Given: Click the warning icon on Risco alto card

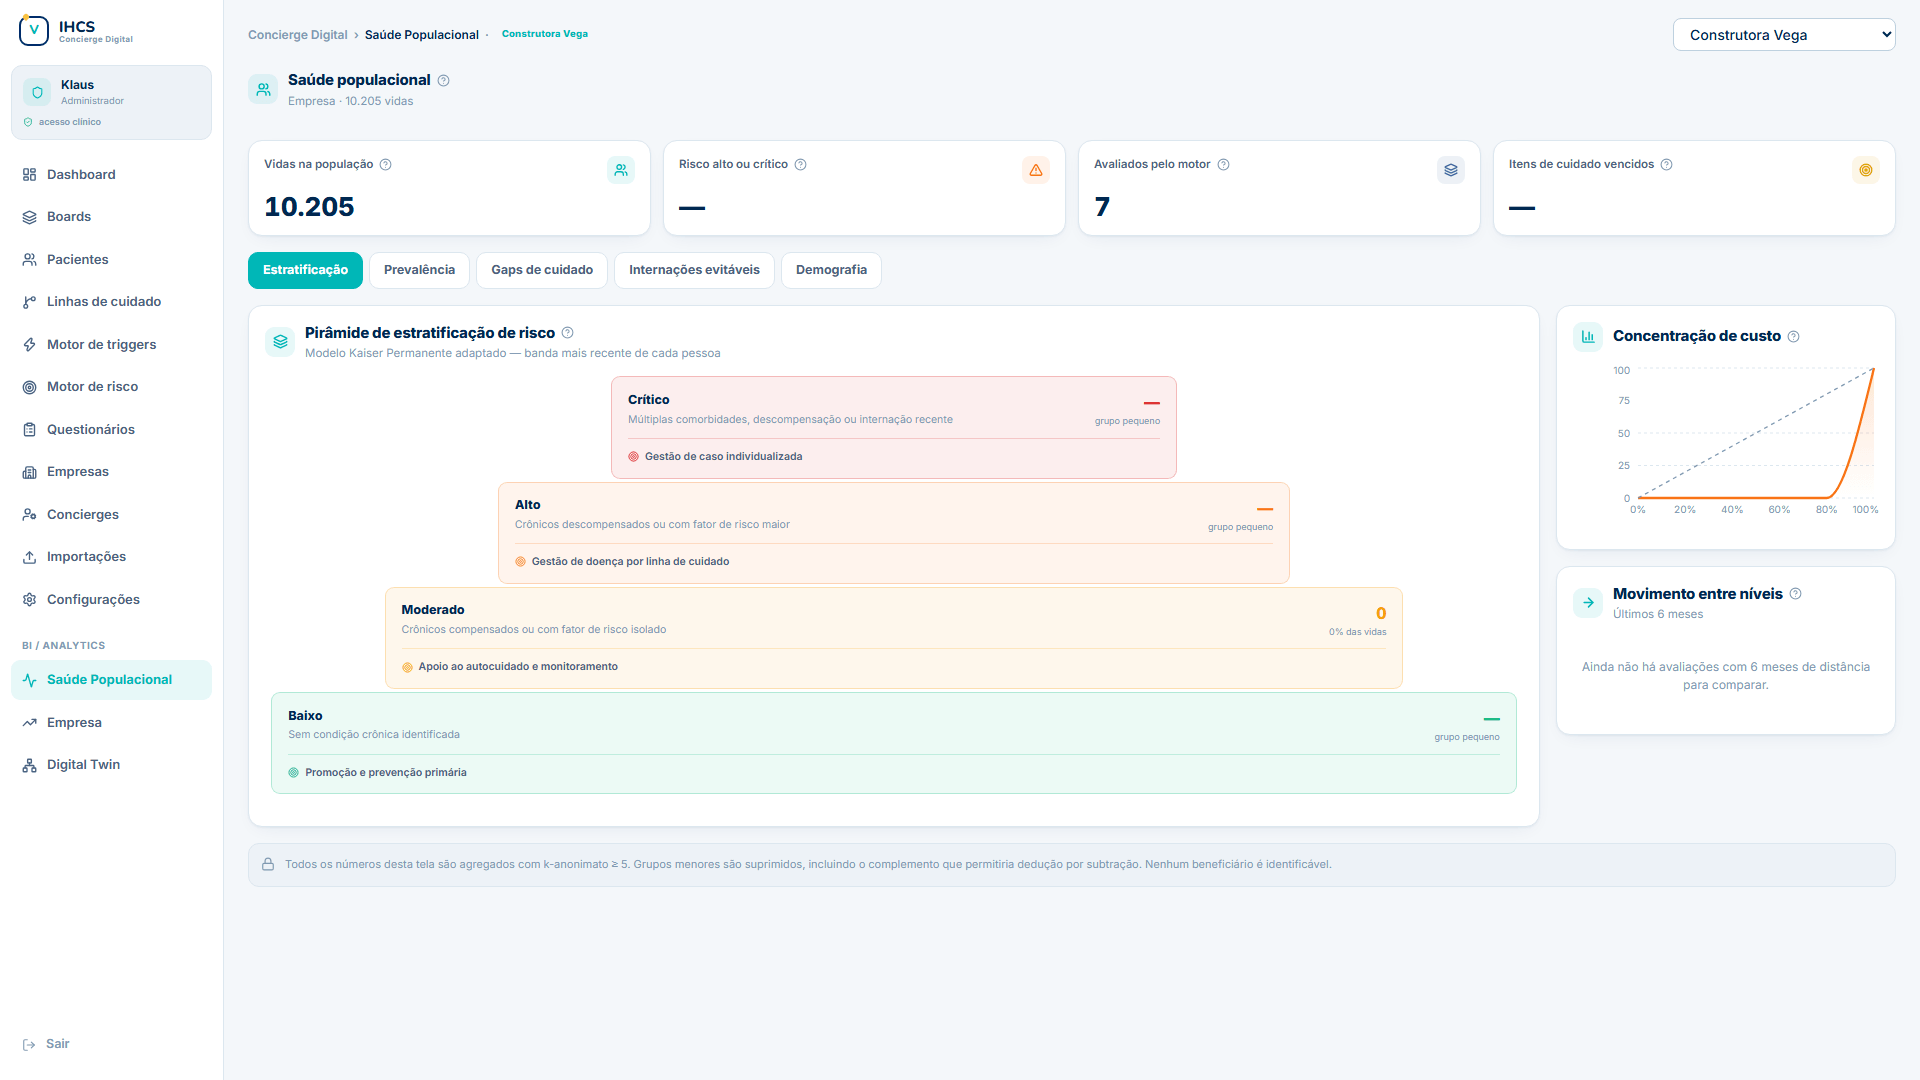Looking at the screenshot, I should pyautogui.click(x=1036, y=170).
